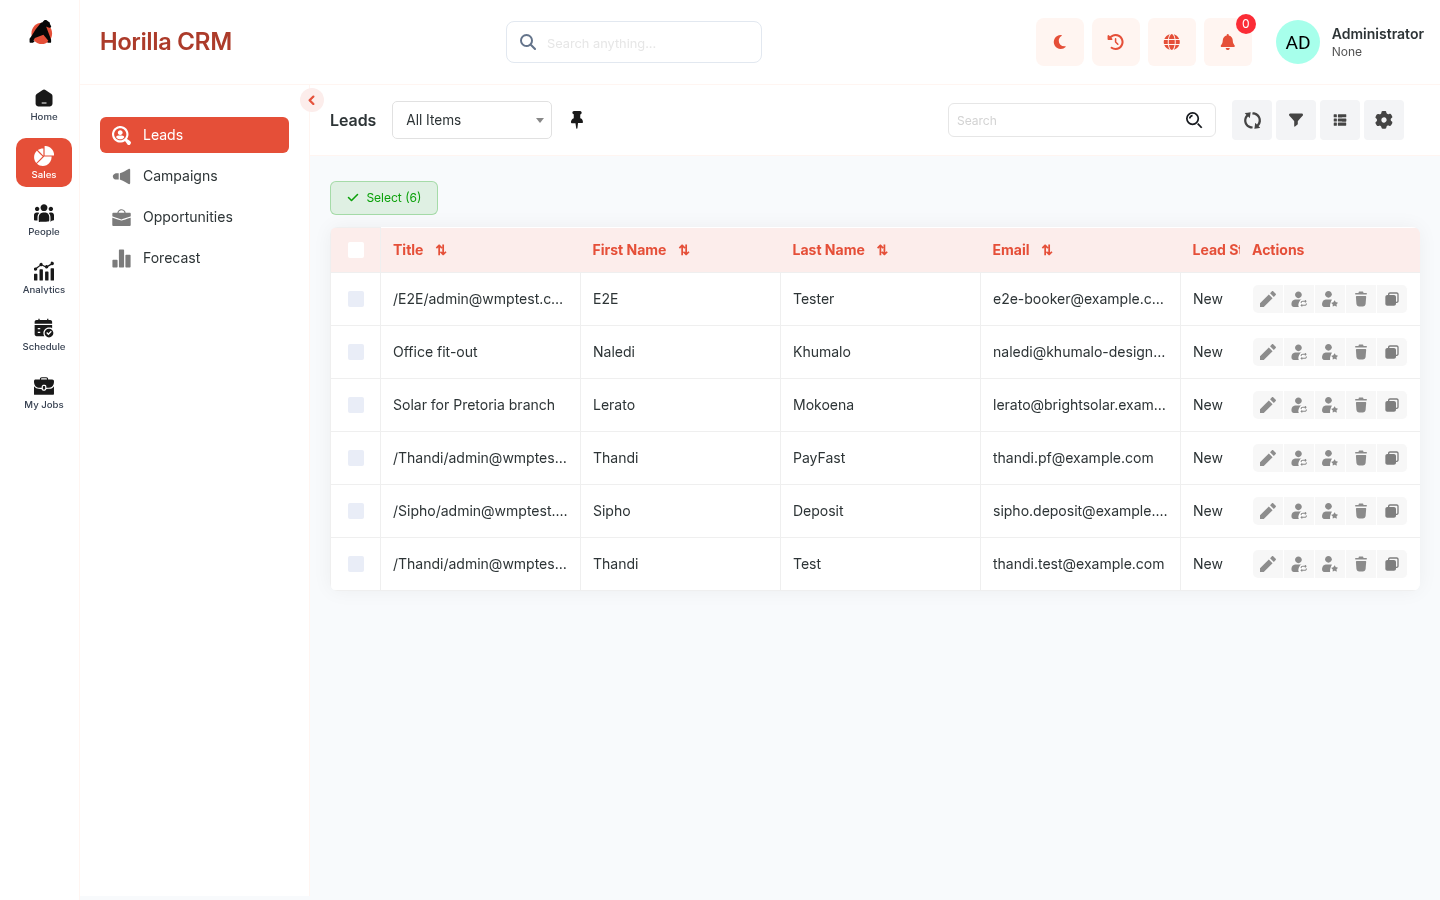1440x900 pixels.
Task: Toggle dark mode with the moon icon
Action: pyautogui.click(x=1060, y=42)
